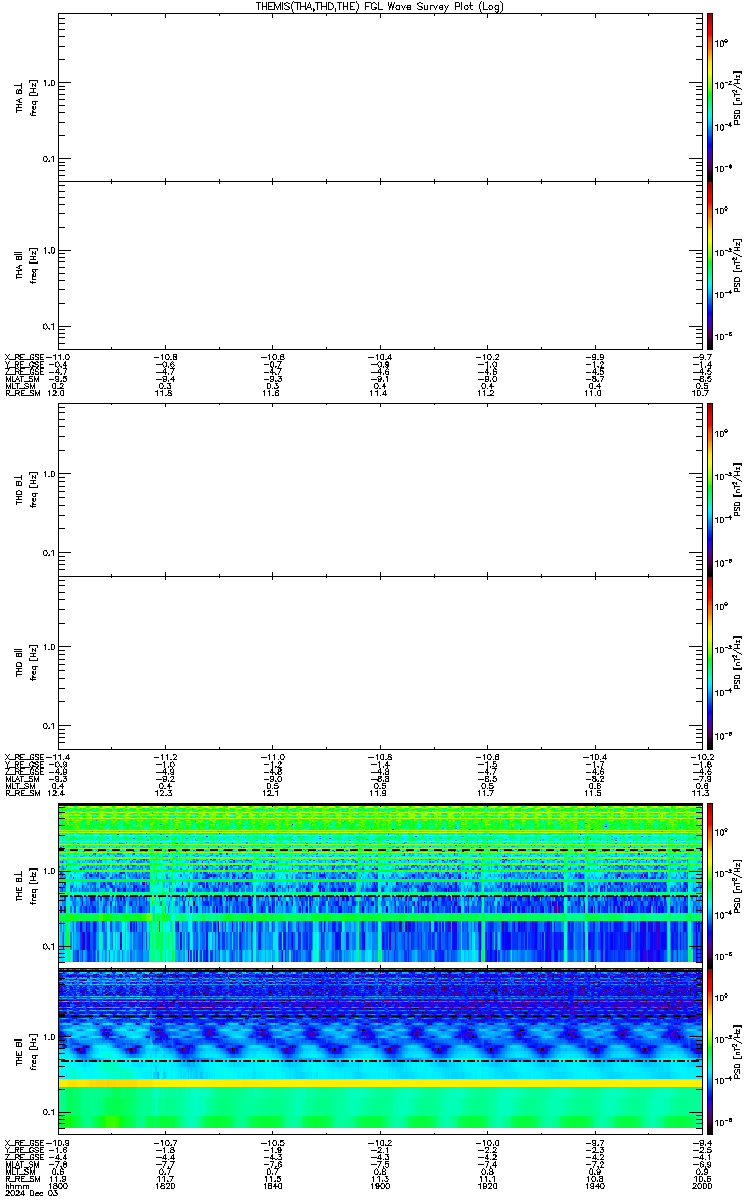Select the THD B-perpendicular spectrogram panel
Viewport: 750px width, 1200px height.
pos(379,489)
